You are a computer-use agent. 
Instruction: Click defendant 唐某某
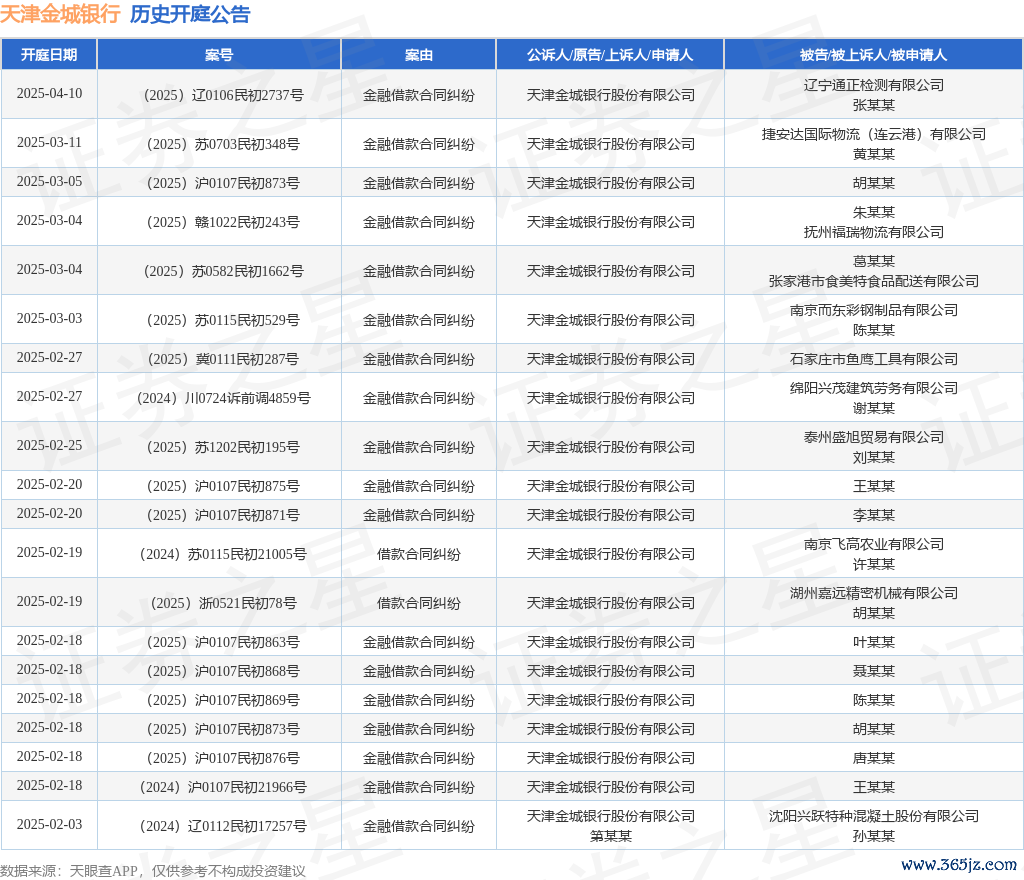tap(874, 758)
